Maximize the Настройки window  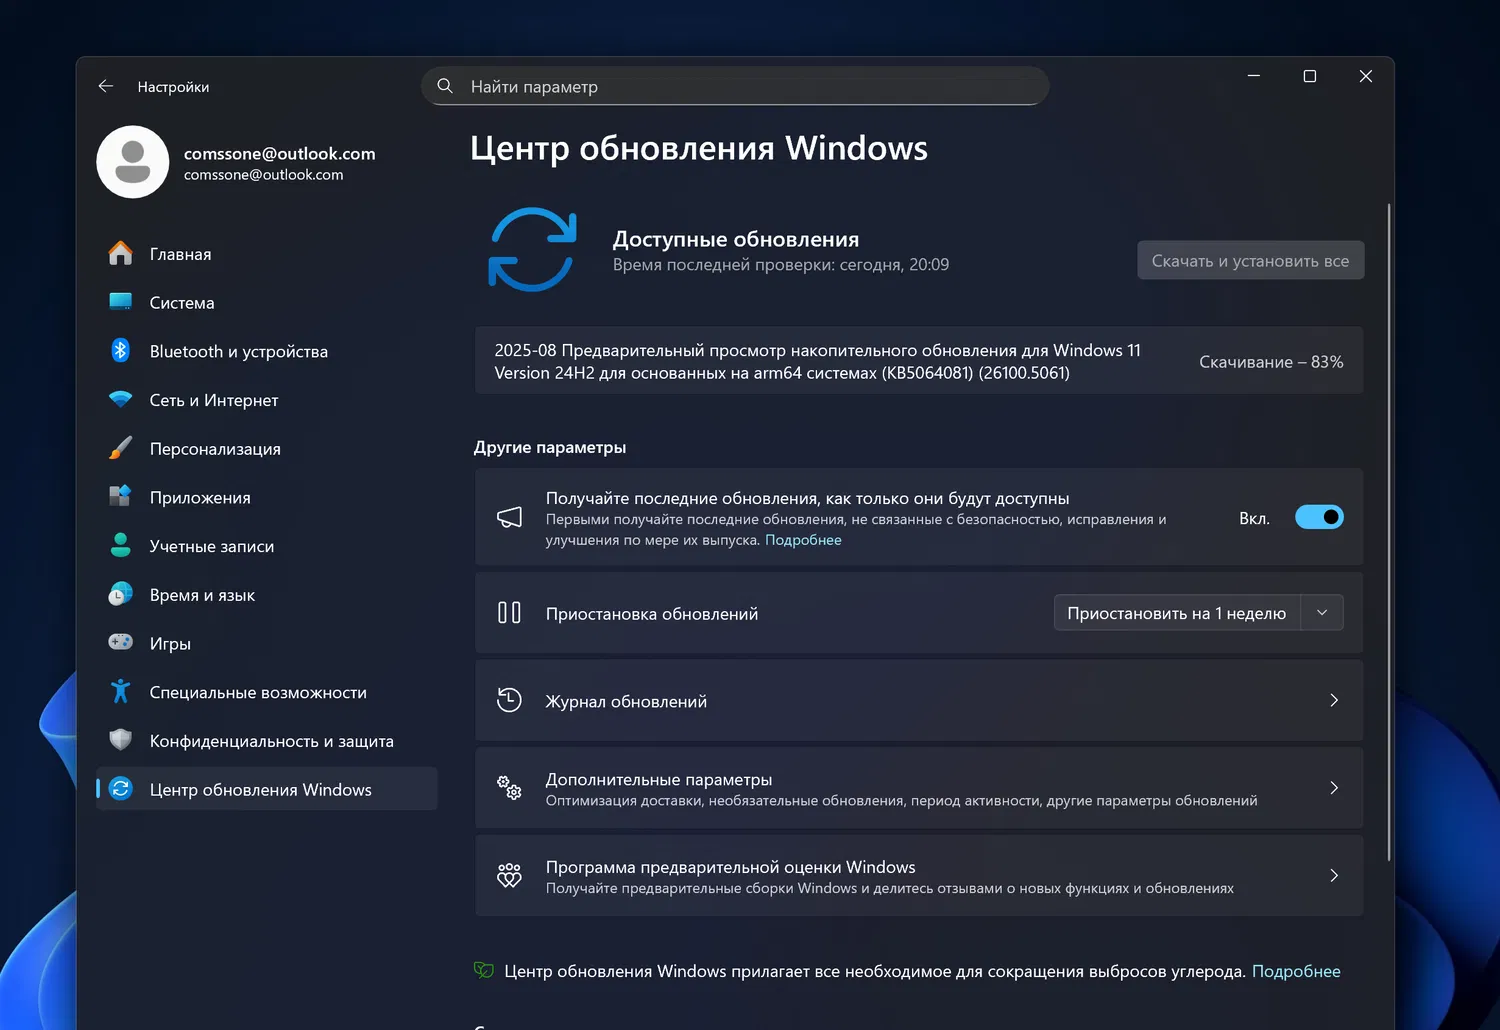[x=1310, y=76]
